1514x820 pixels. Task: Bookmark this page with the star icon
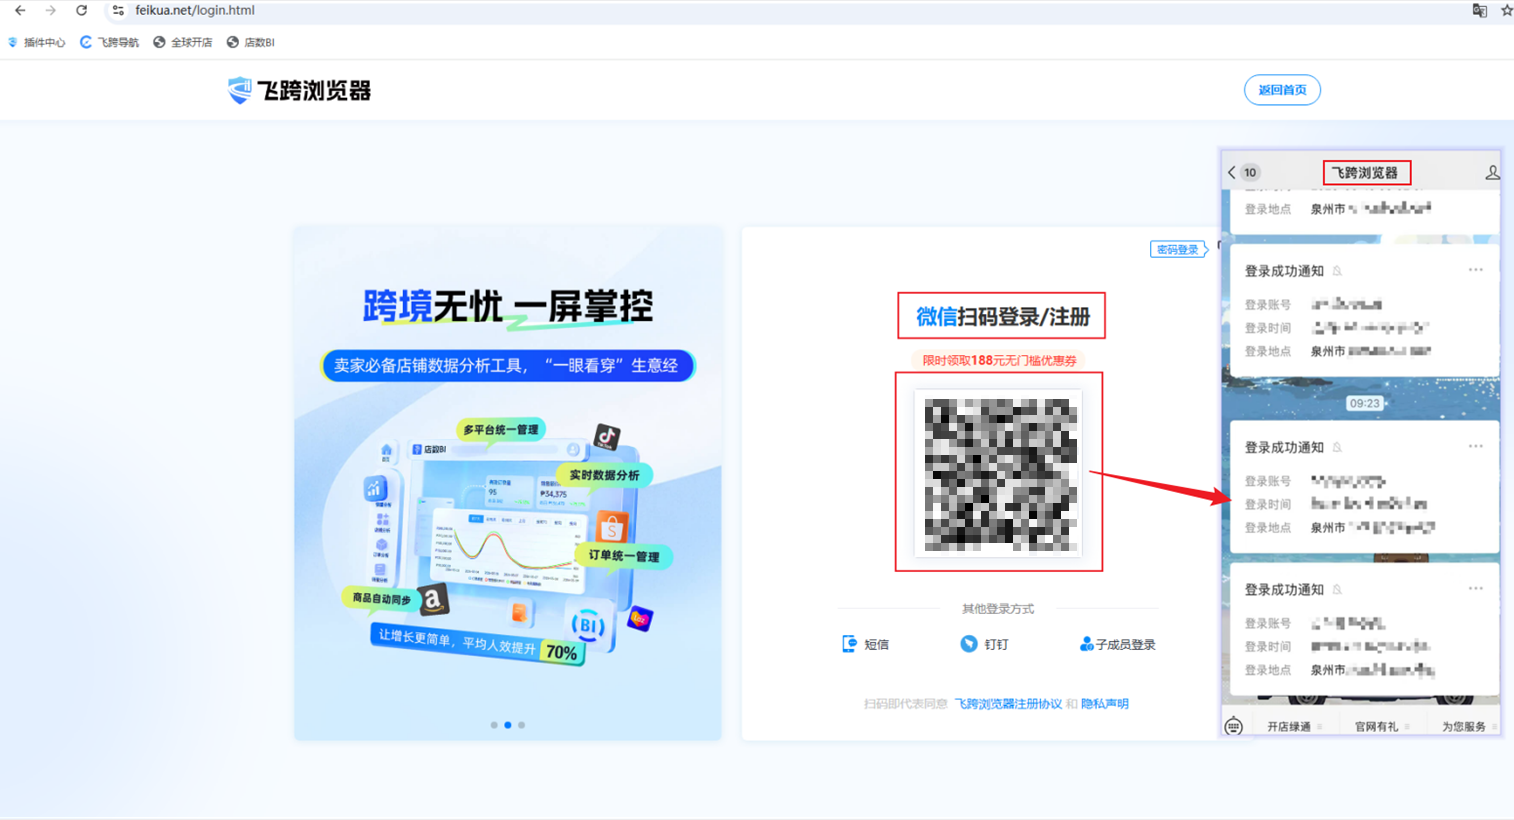pyautogui.click(x=1506, y=11)
